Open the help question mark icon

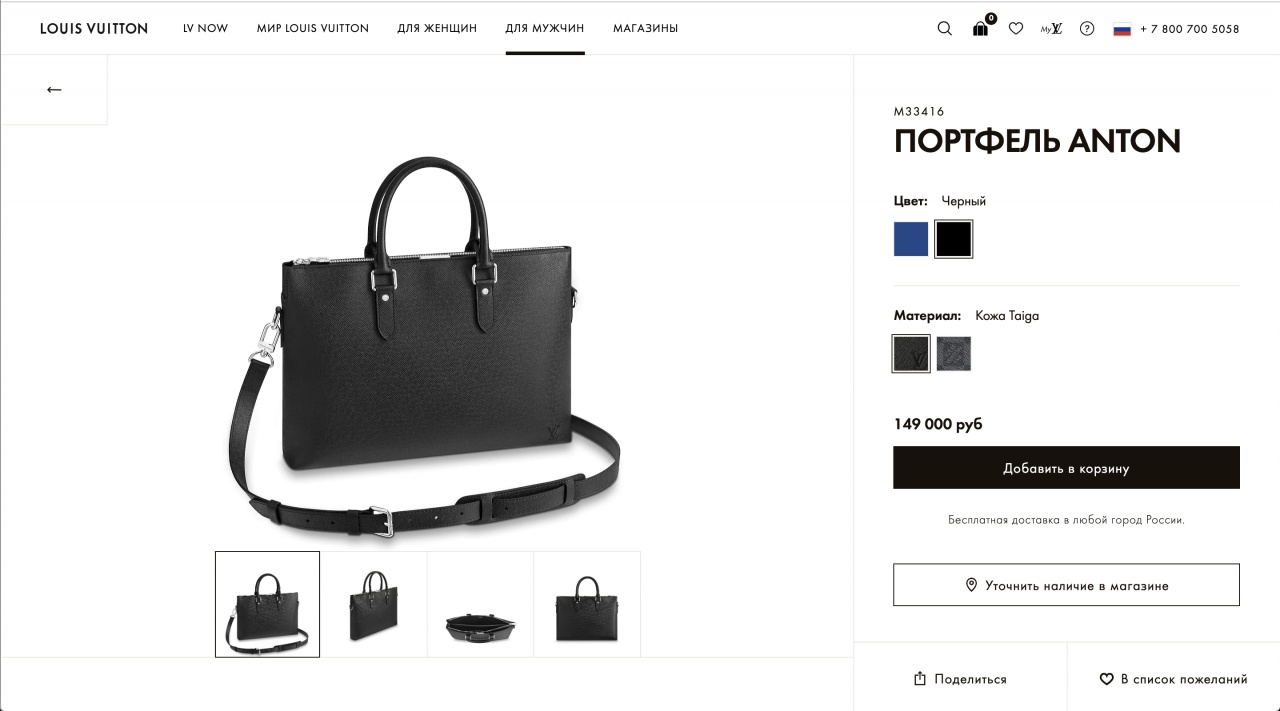[x=1087, y=29]
